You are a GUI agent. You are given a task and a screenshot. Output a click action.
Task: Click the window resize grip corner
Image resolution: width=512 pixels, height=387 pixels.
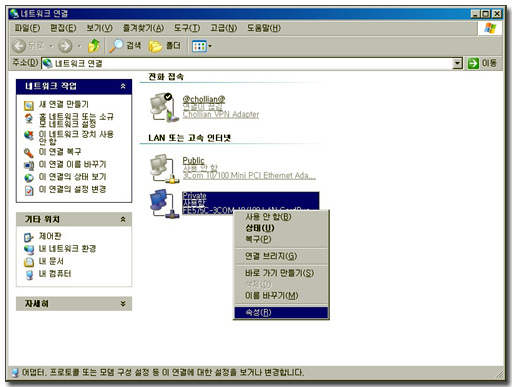pyautogui.click(x=499, y=375)
